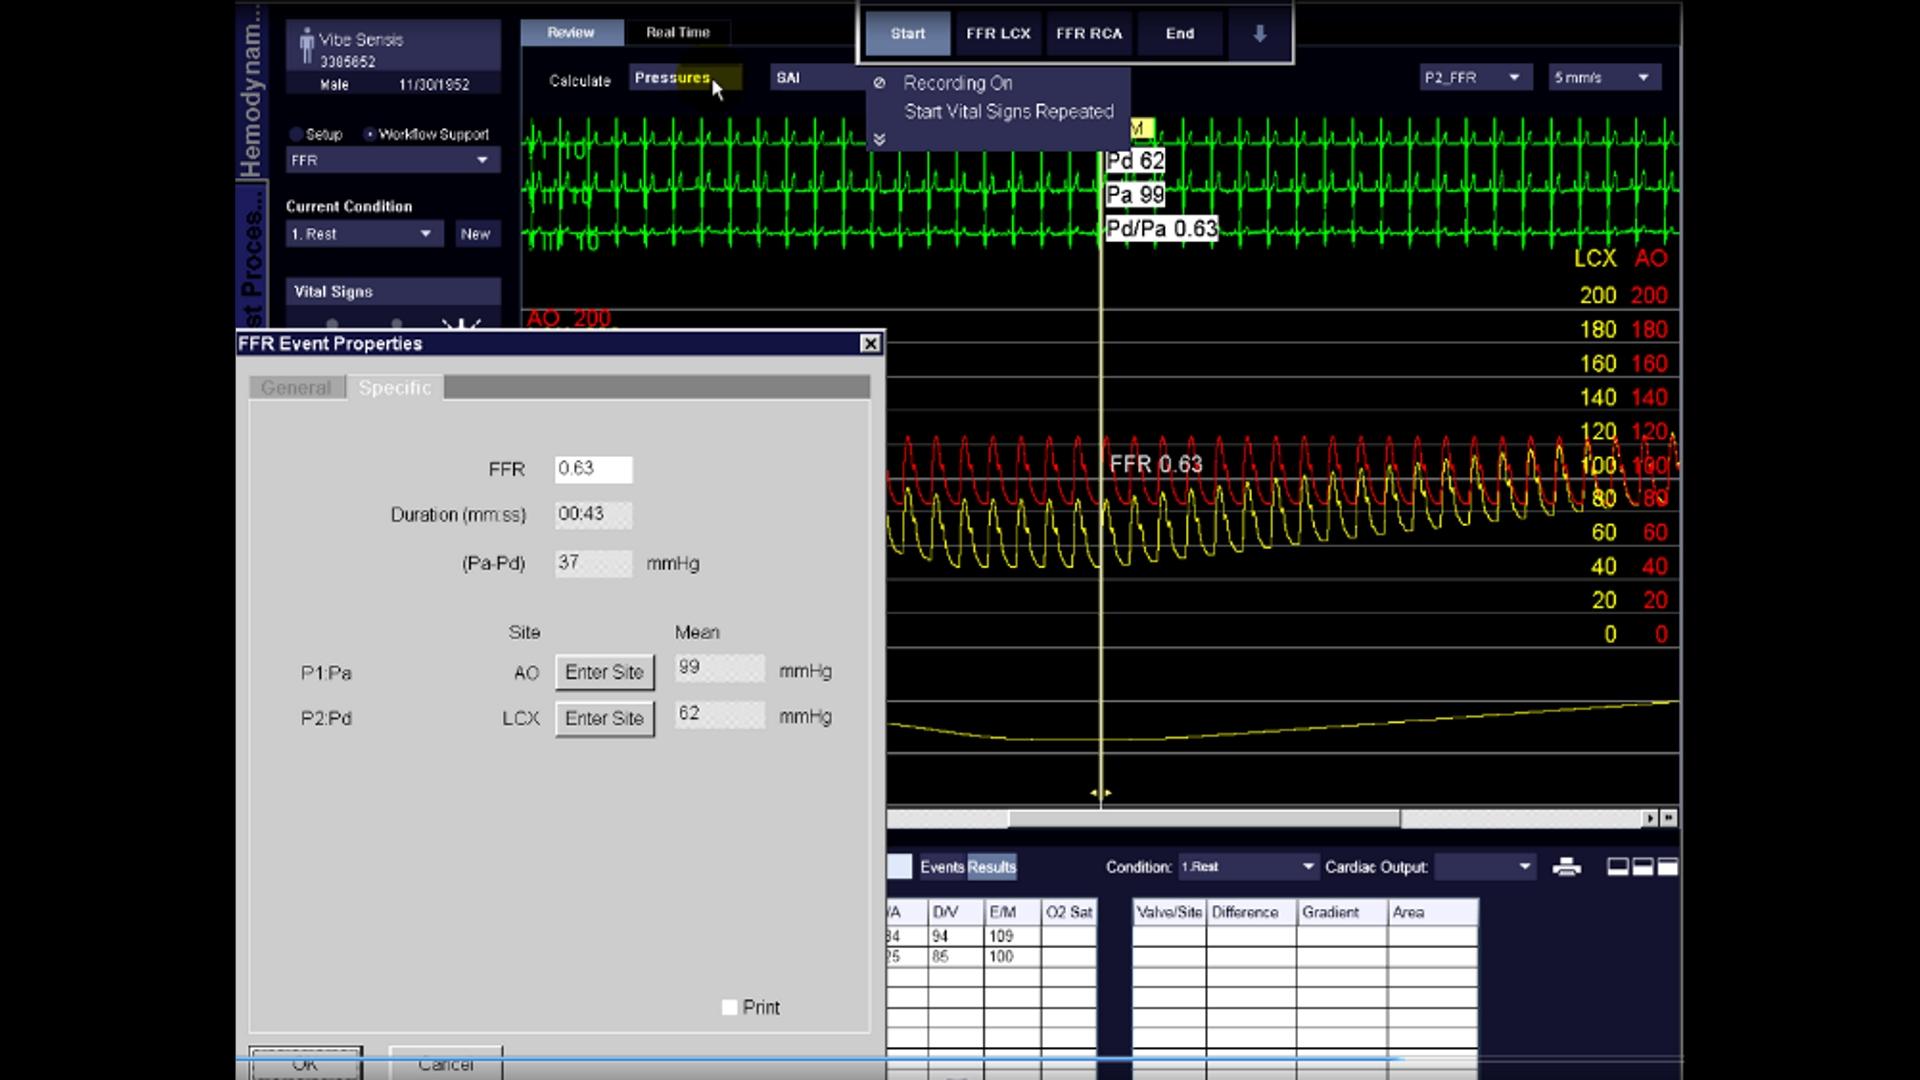Click the Vital Signs waveform icon
1920x1080 pixels.
461,322
